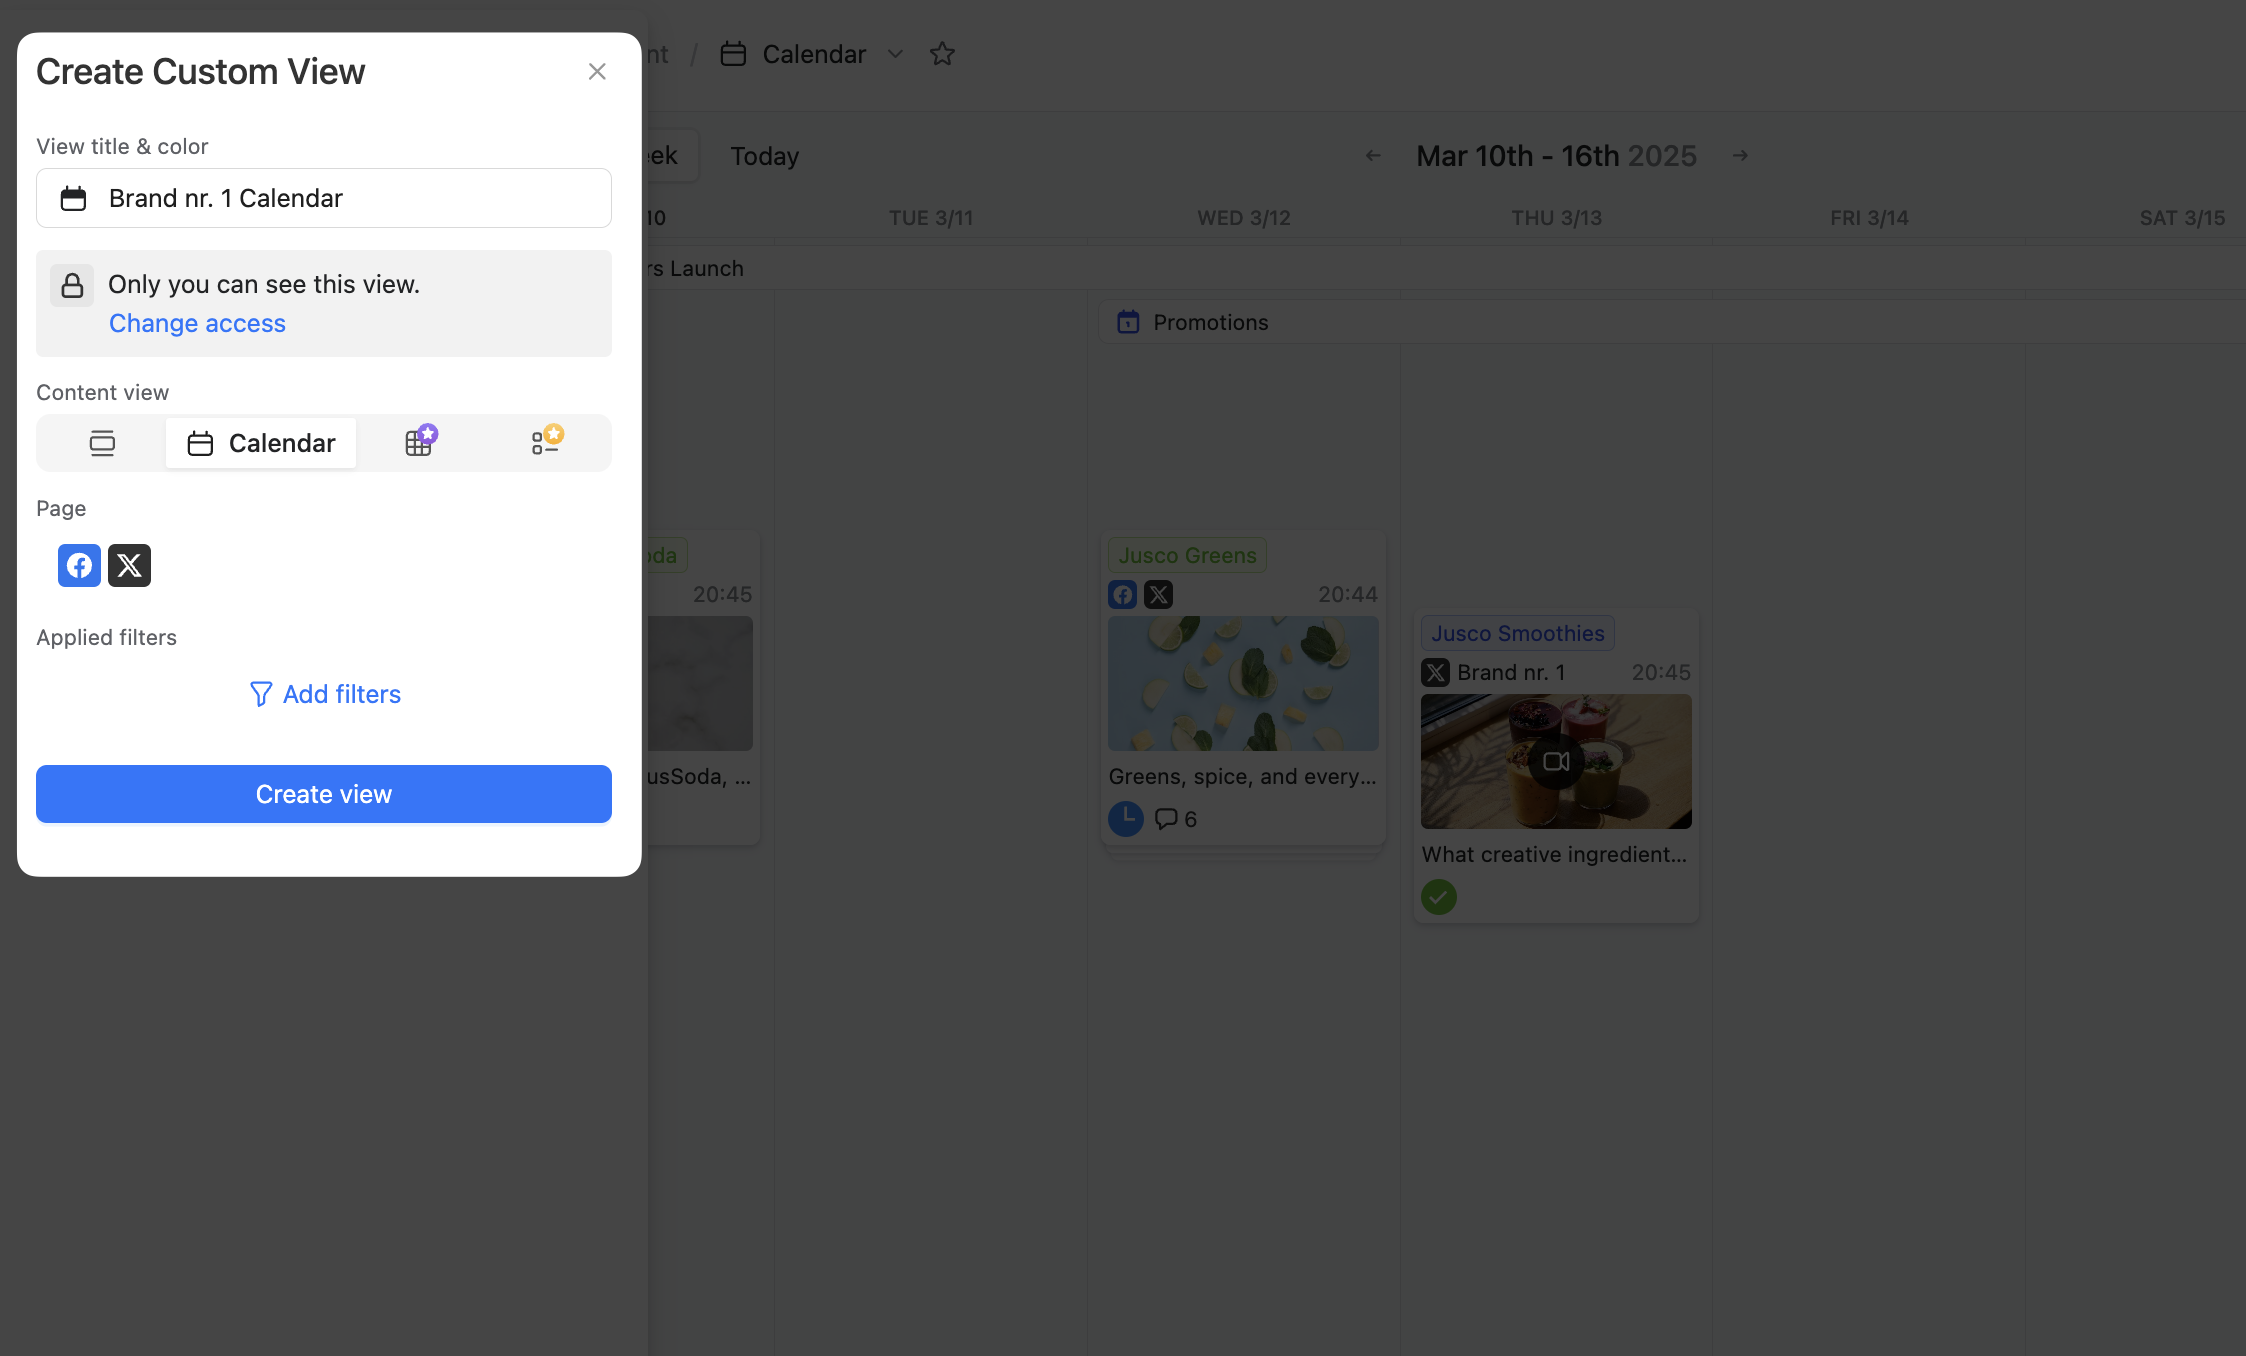
Task: Select the Grid content view icon
Action: (x=419, y=443)
